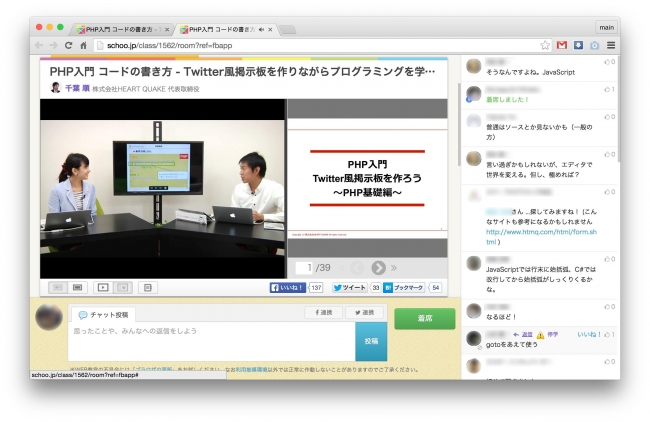The height and width of the screenshot is (422, 650).
Task: Go to the next slide
Action: [x=378, y=268]
